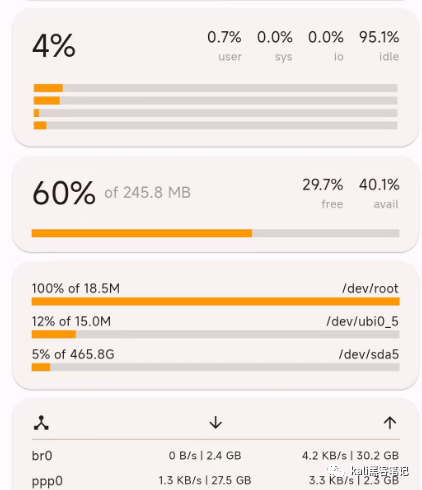Select the /dev/sda5 disk usage bar
The image size is (422, 490).
(x=215, y=367)
